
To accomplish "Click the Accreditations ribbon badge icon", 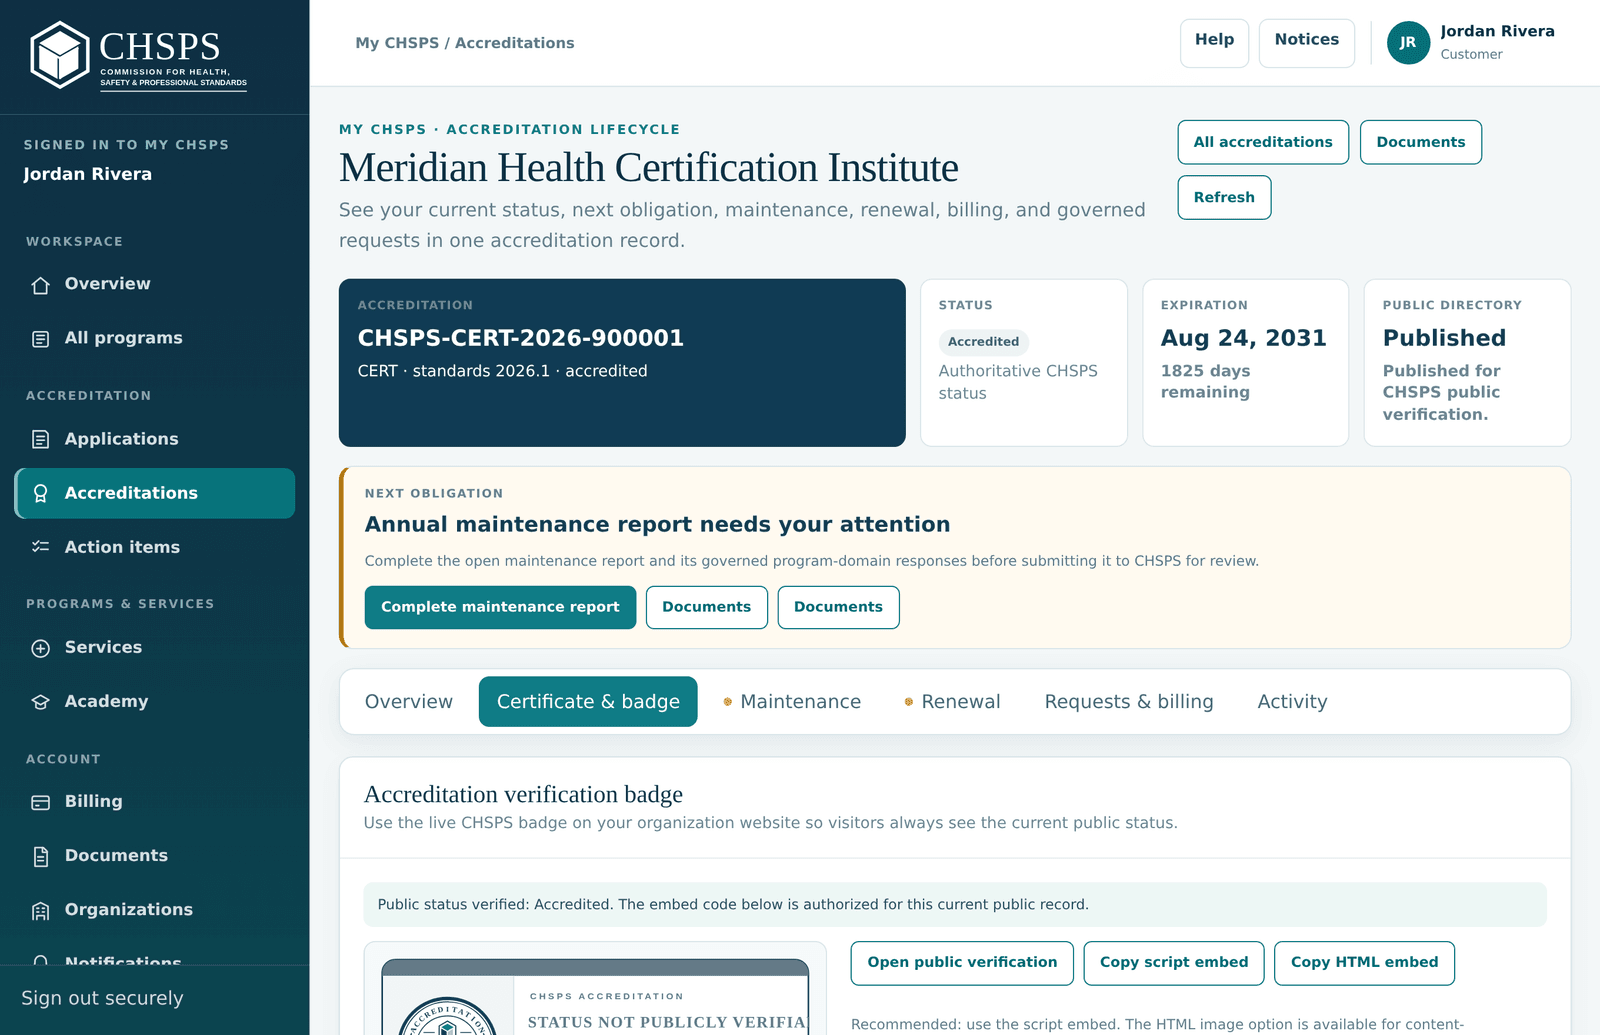I will pos(41,493).
